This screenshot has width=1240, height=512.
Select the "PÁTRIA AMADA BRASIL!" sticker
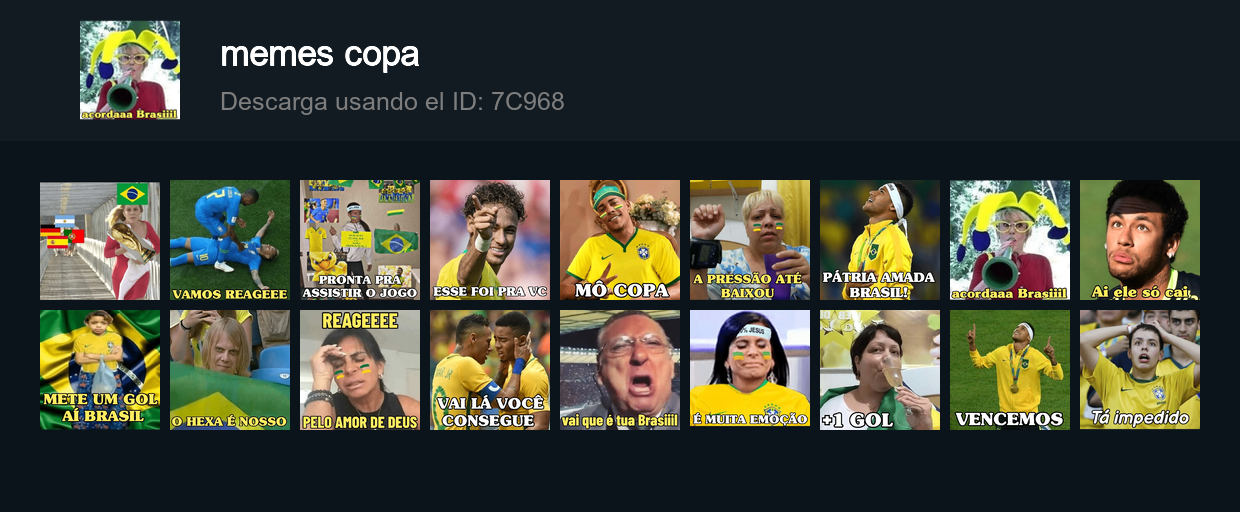tap(880, 240)
